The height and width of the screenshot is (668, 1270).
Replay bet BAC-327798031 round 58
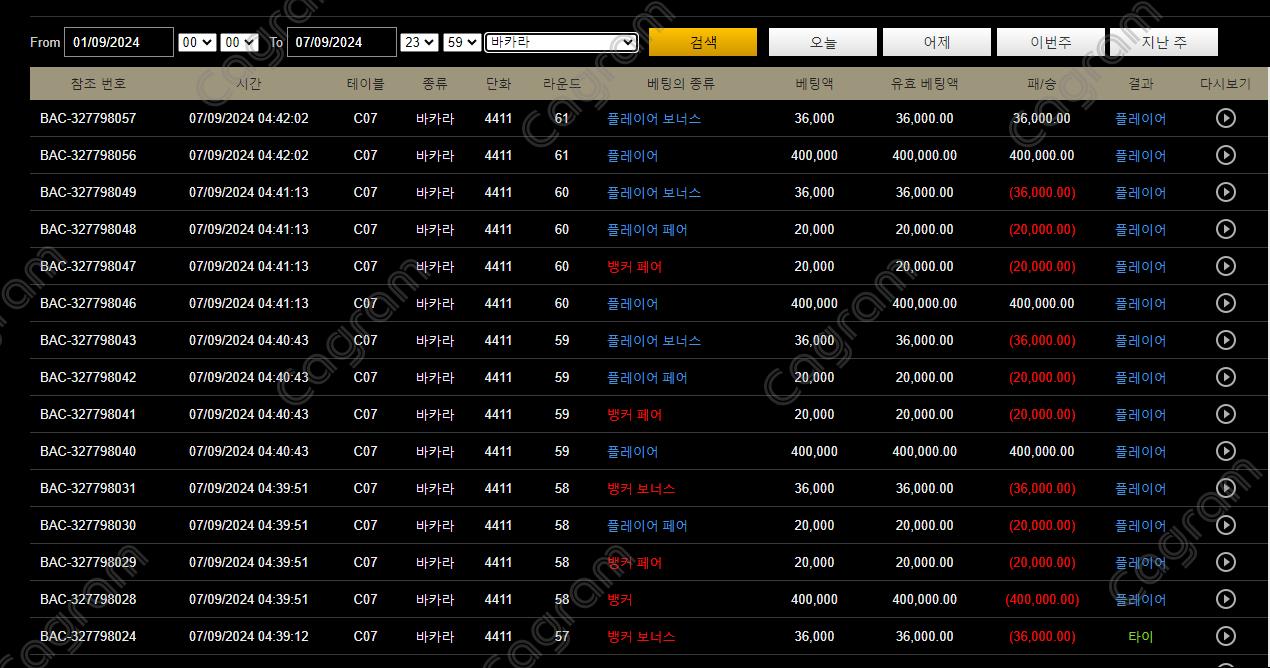tap(1225, 488)
